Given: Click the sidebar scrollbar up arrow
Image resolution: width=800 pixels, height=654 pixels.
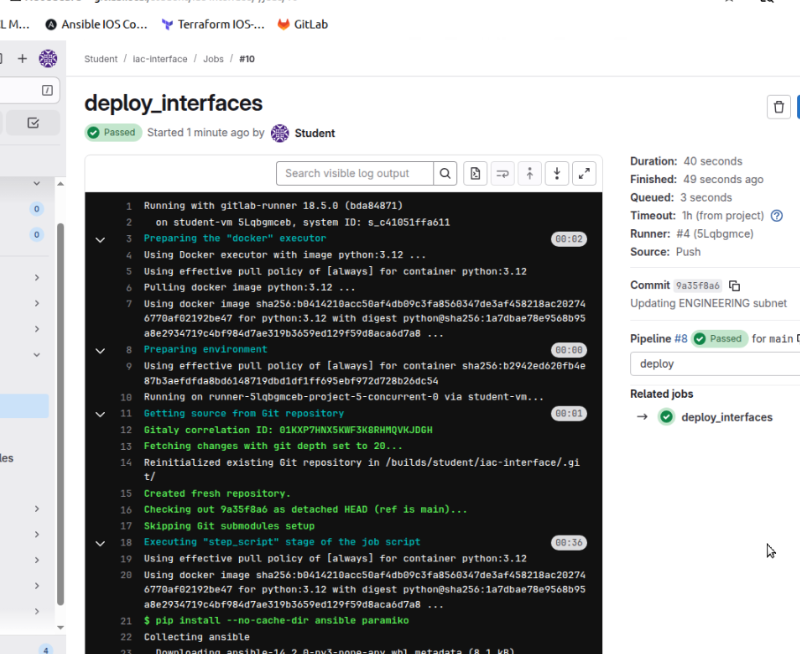Looking at the screenshot, I should [x=60, y=184].
